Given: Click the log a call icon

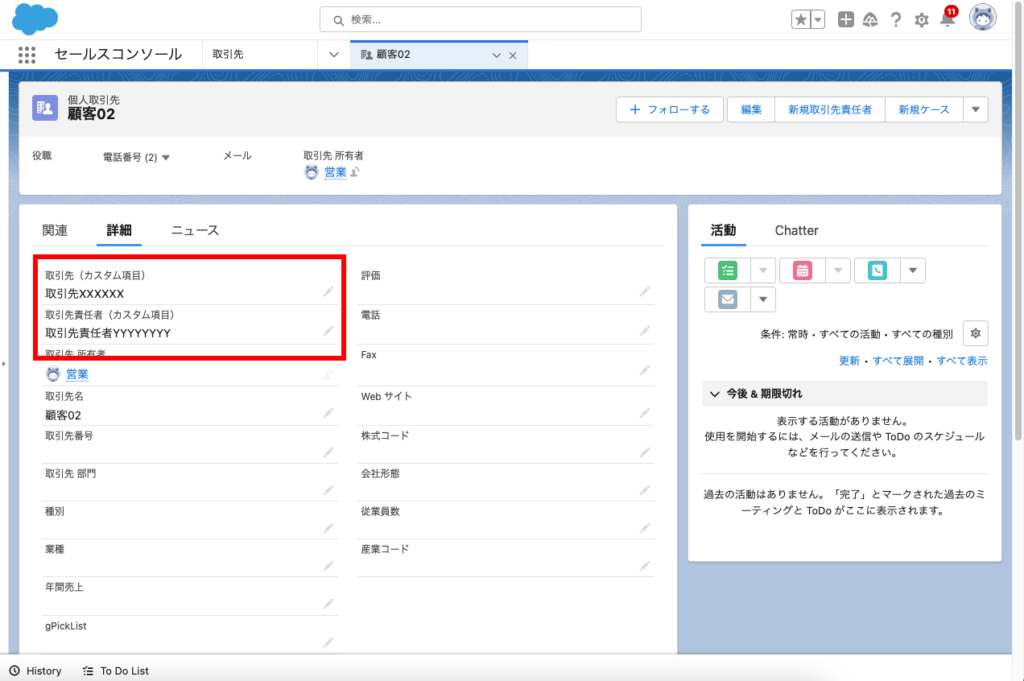Looking at the screenshot, I should pos(878,270).
